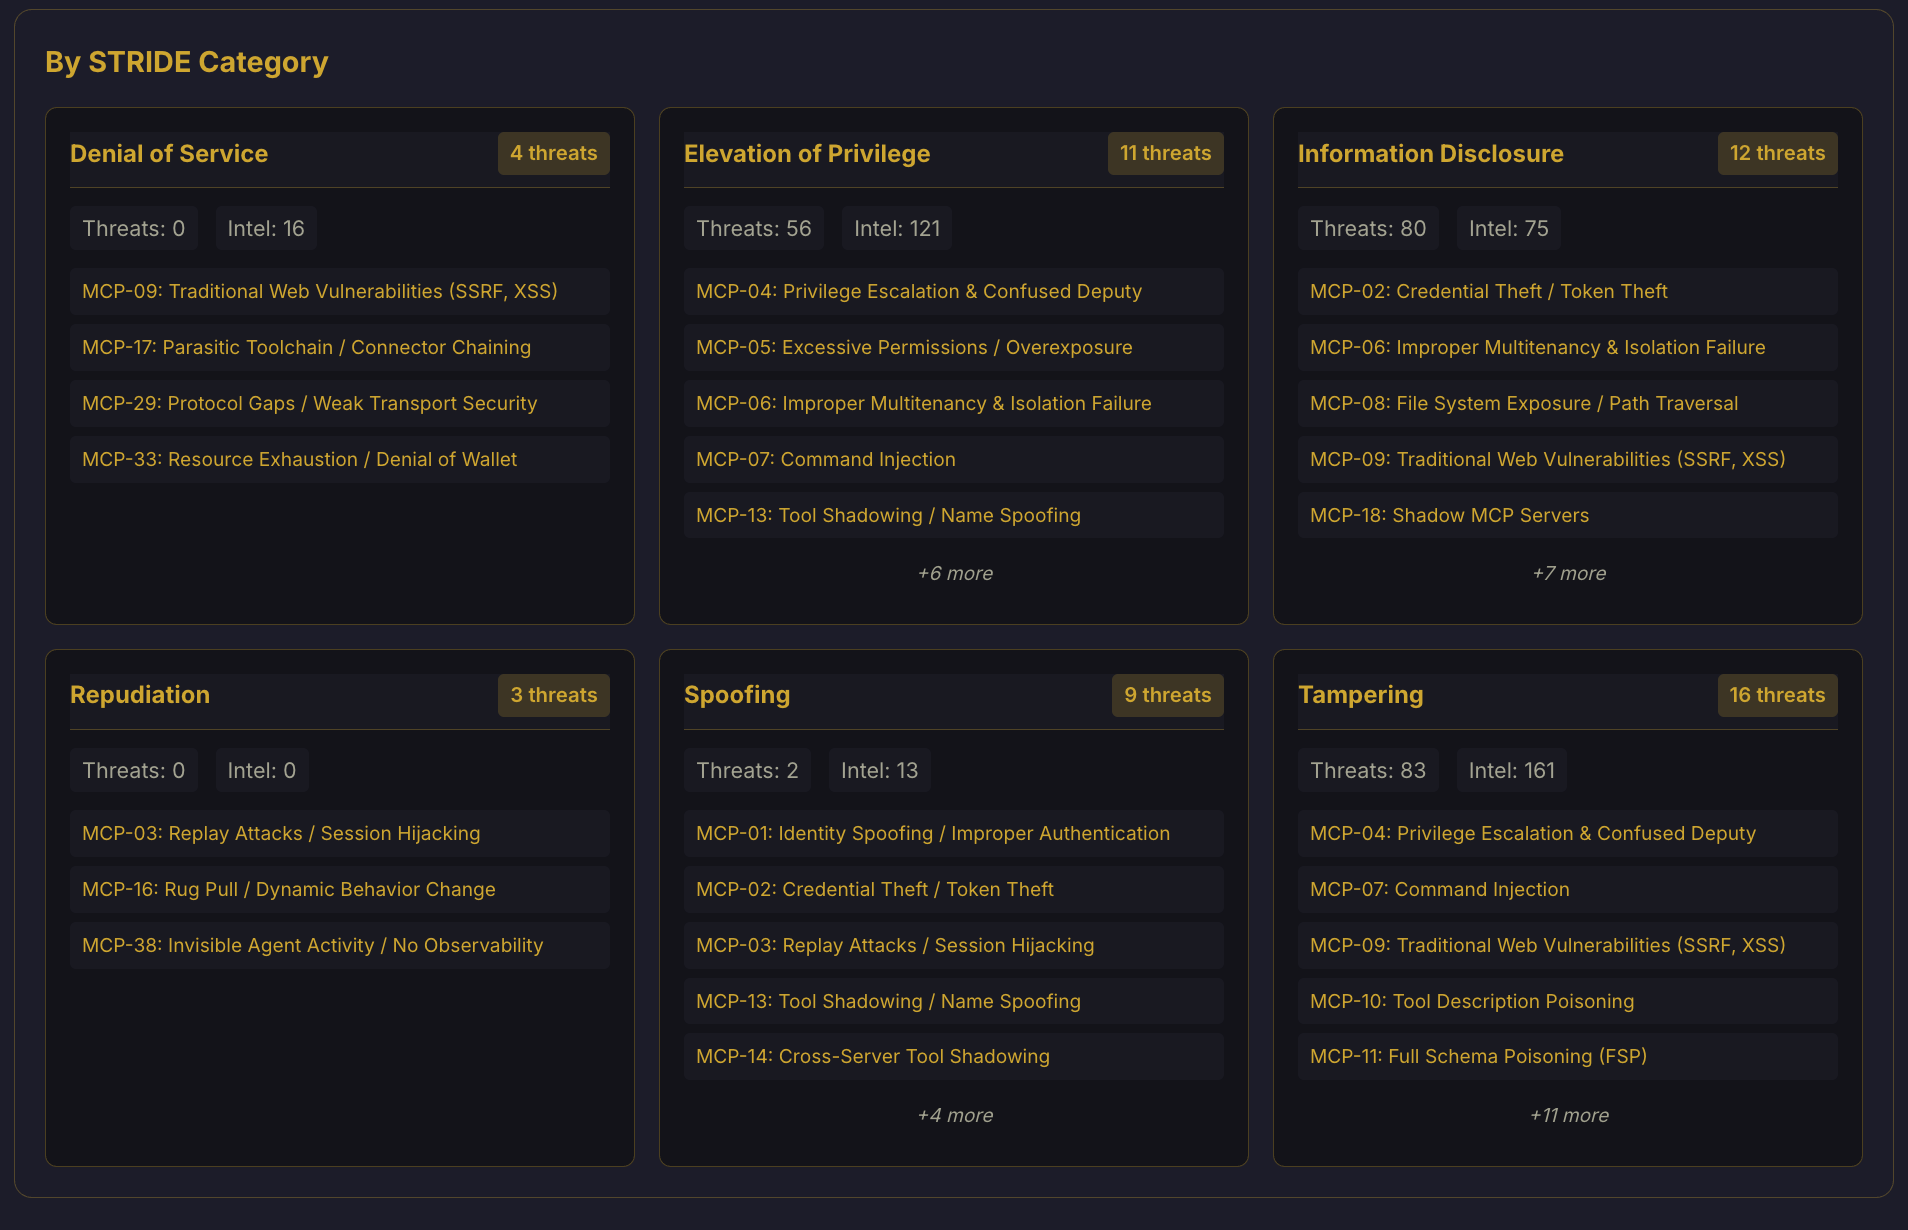This screenshot has width=1908, height=1230.
Task: Click the 9 threats badge
Action: (1168, 695)
